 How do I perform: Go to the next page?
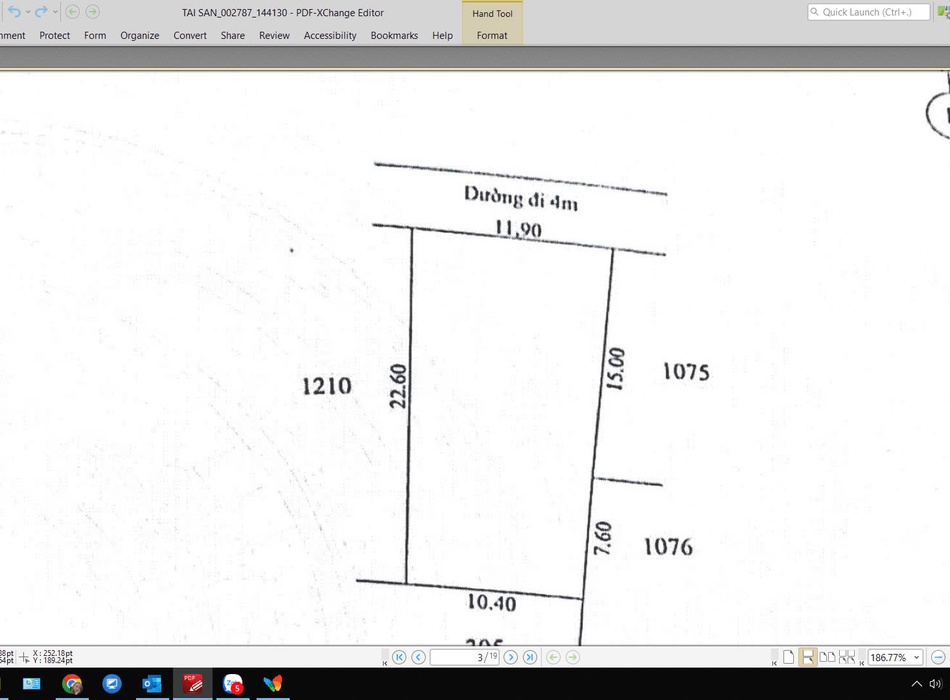tap(511, 657)
